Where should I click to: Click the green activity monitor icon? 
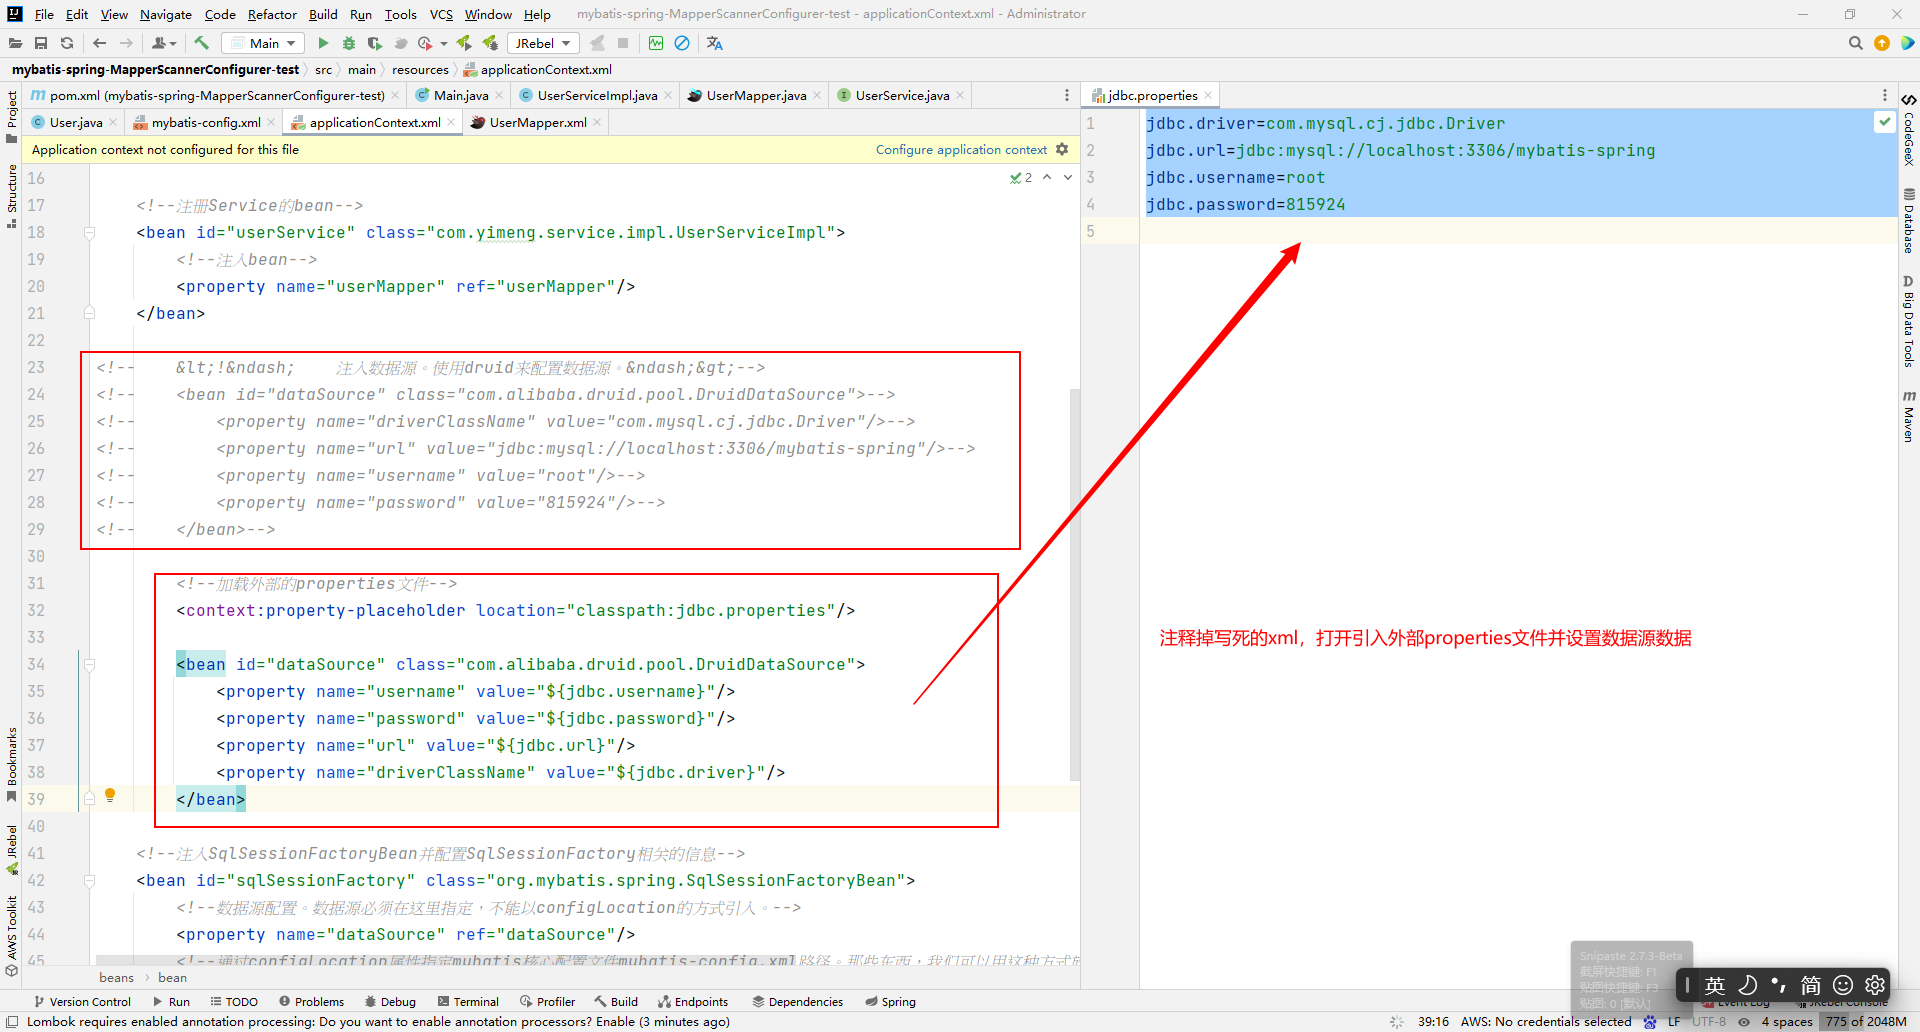coord(656,43)
